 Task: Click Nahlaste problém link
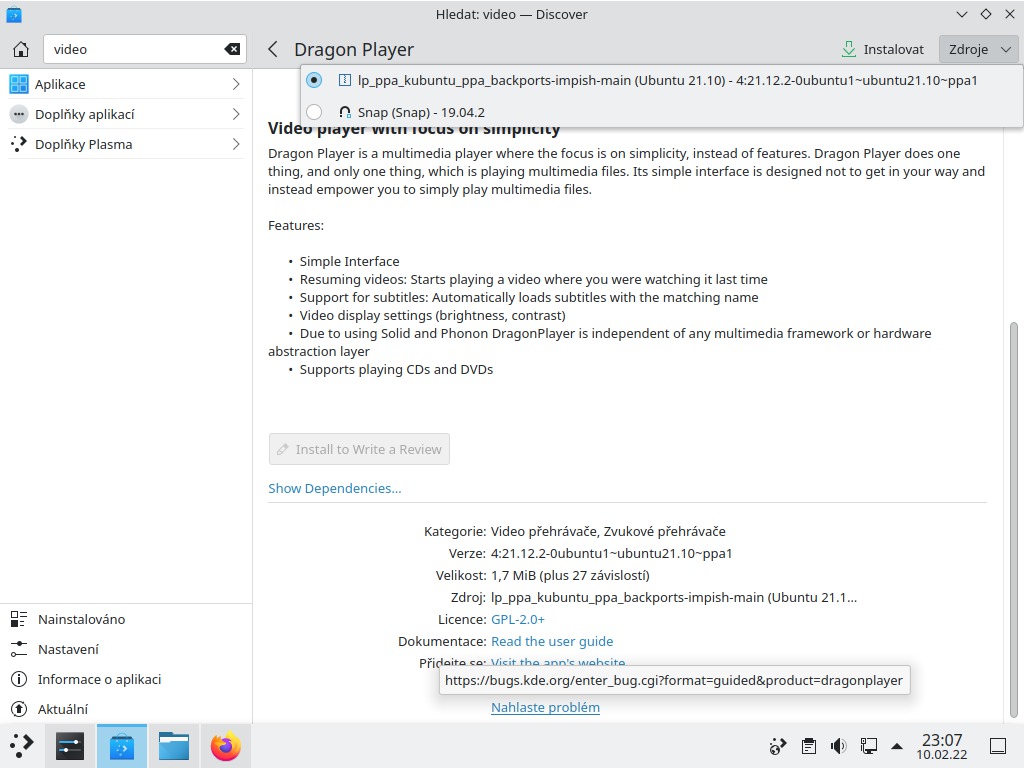[545, 707]
